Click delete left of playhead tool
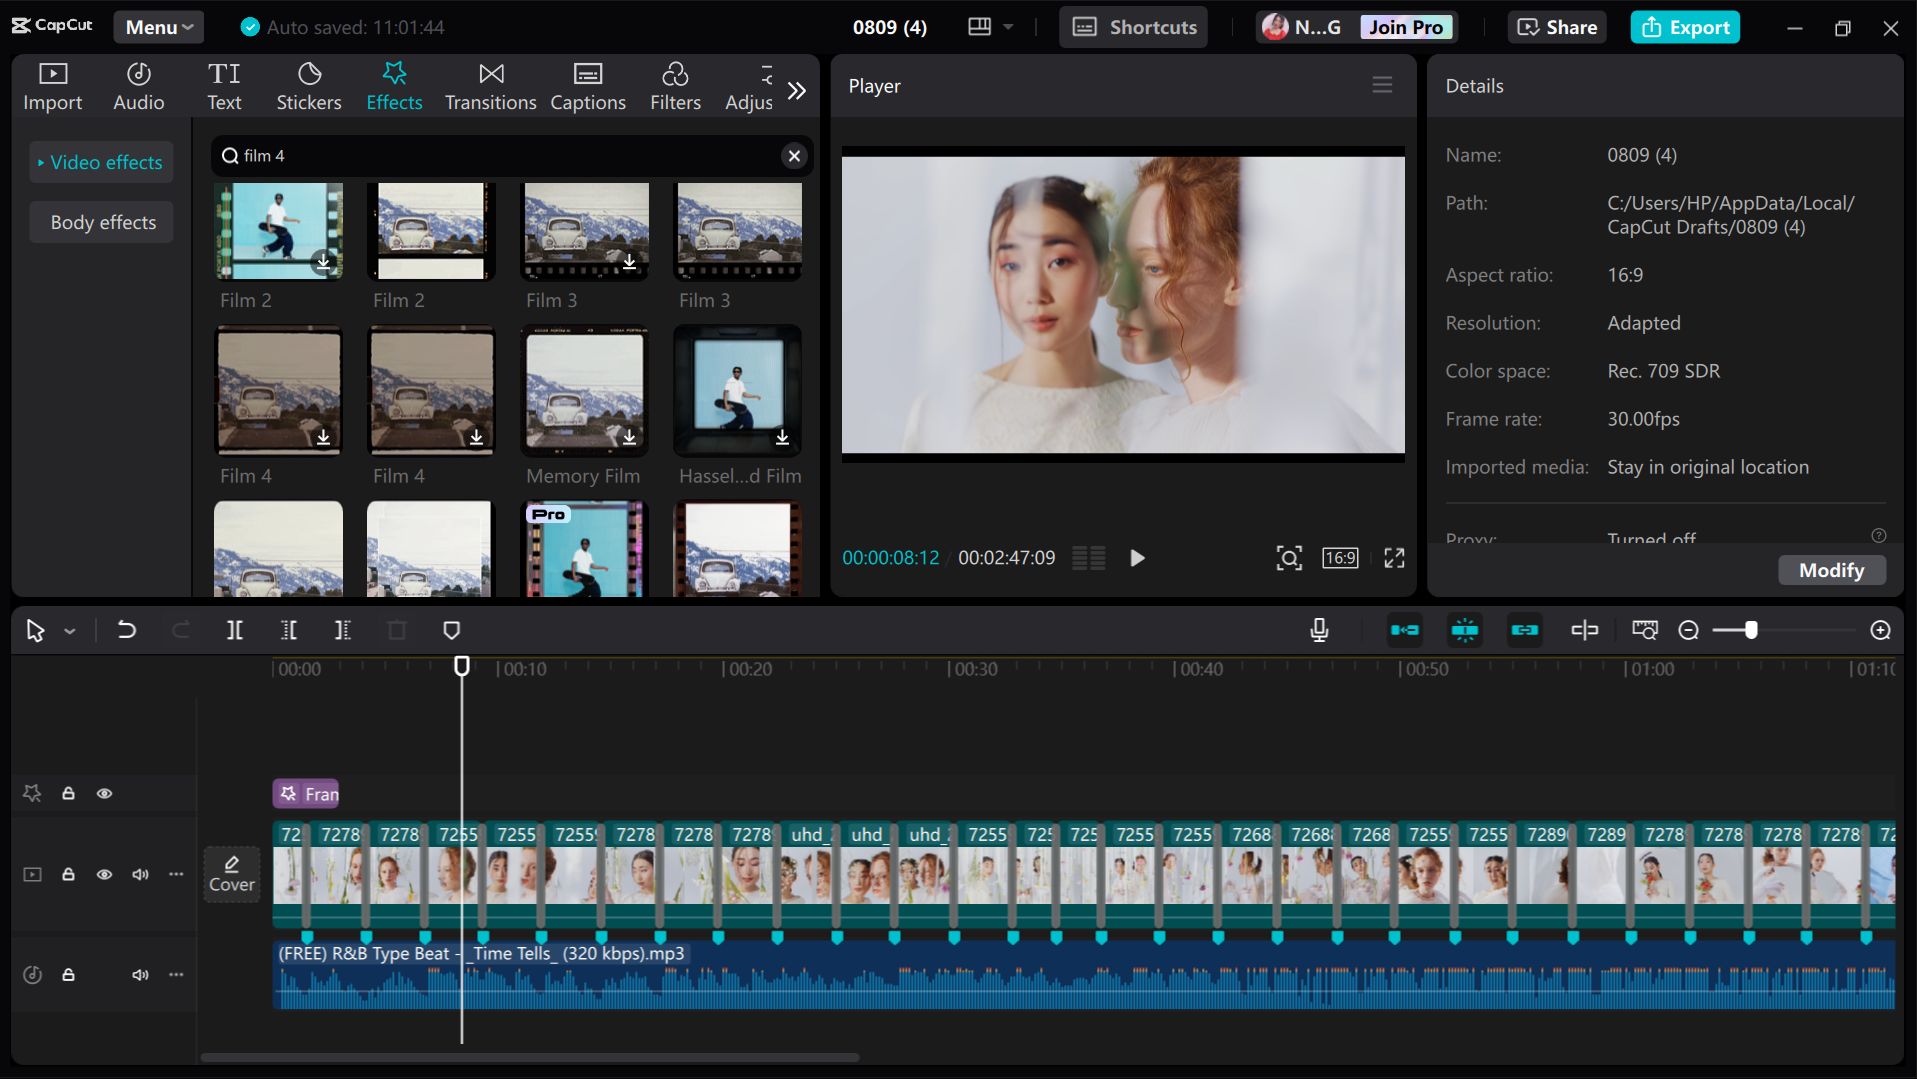Viewport: 1917px width, 1079px height. click(x=288, y=630)
